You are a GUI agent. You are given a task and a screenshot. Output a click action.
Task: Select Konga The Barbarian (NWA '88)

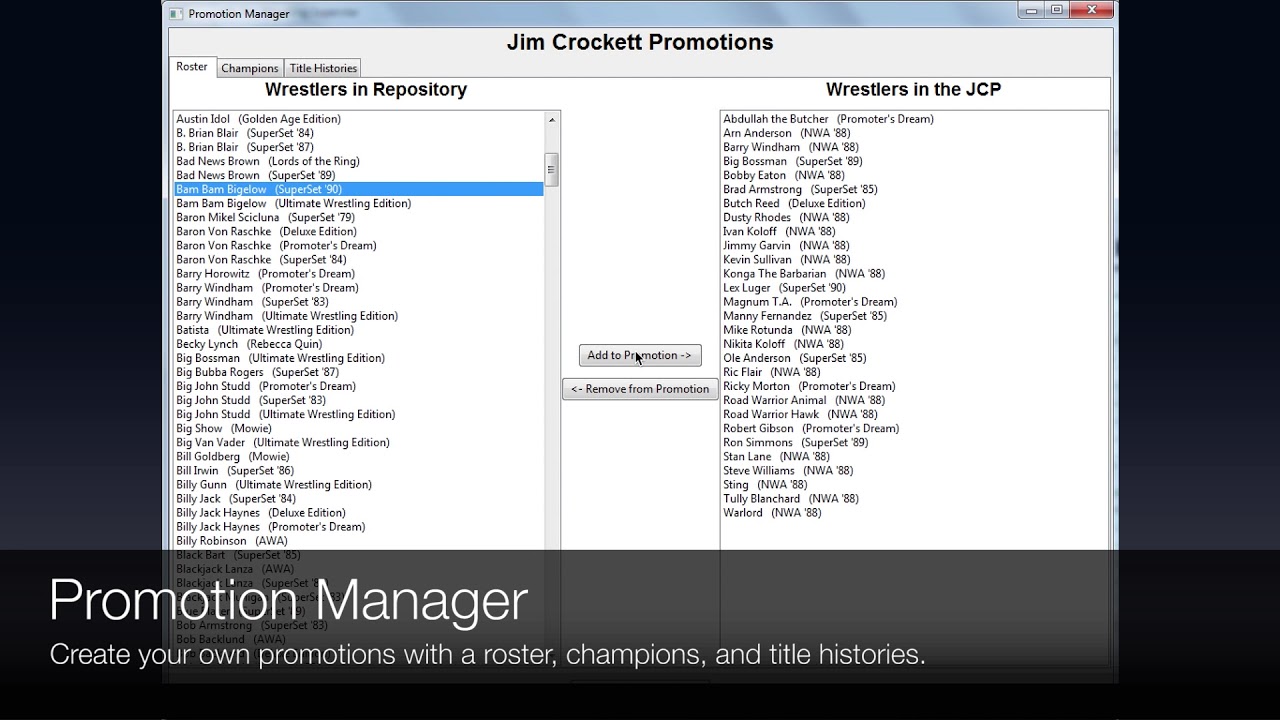coord(914,273)
